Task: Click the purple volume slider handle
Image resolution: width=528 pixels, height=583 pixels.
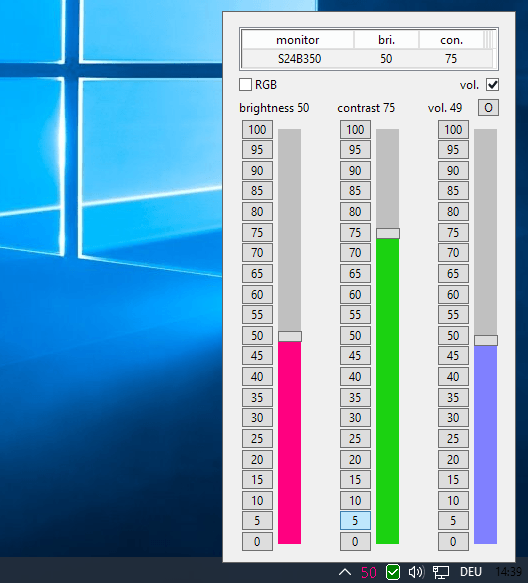Action: (486, 341)
